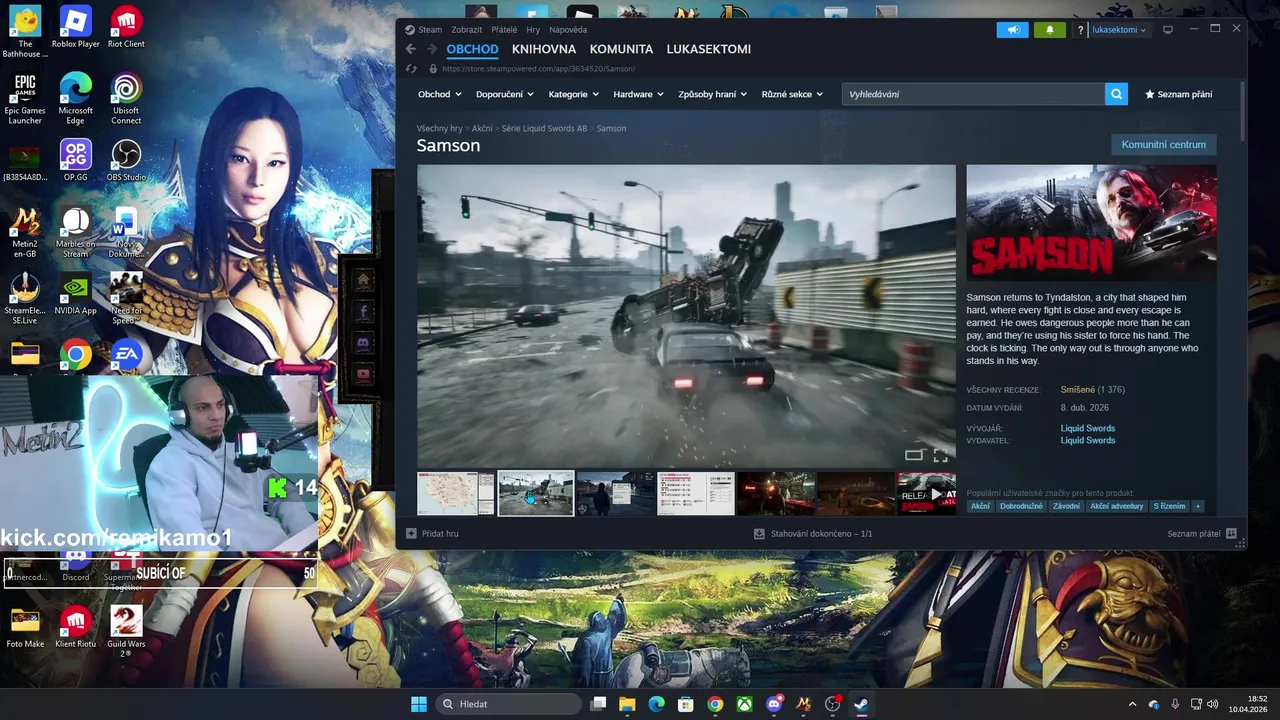Open Epic Games Launcher desktop icon

[x=25, y=98]
